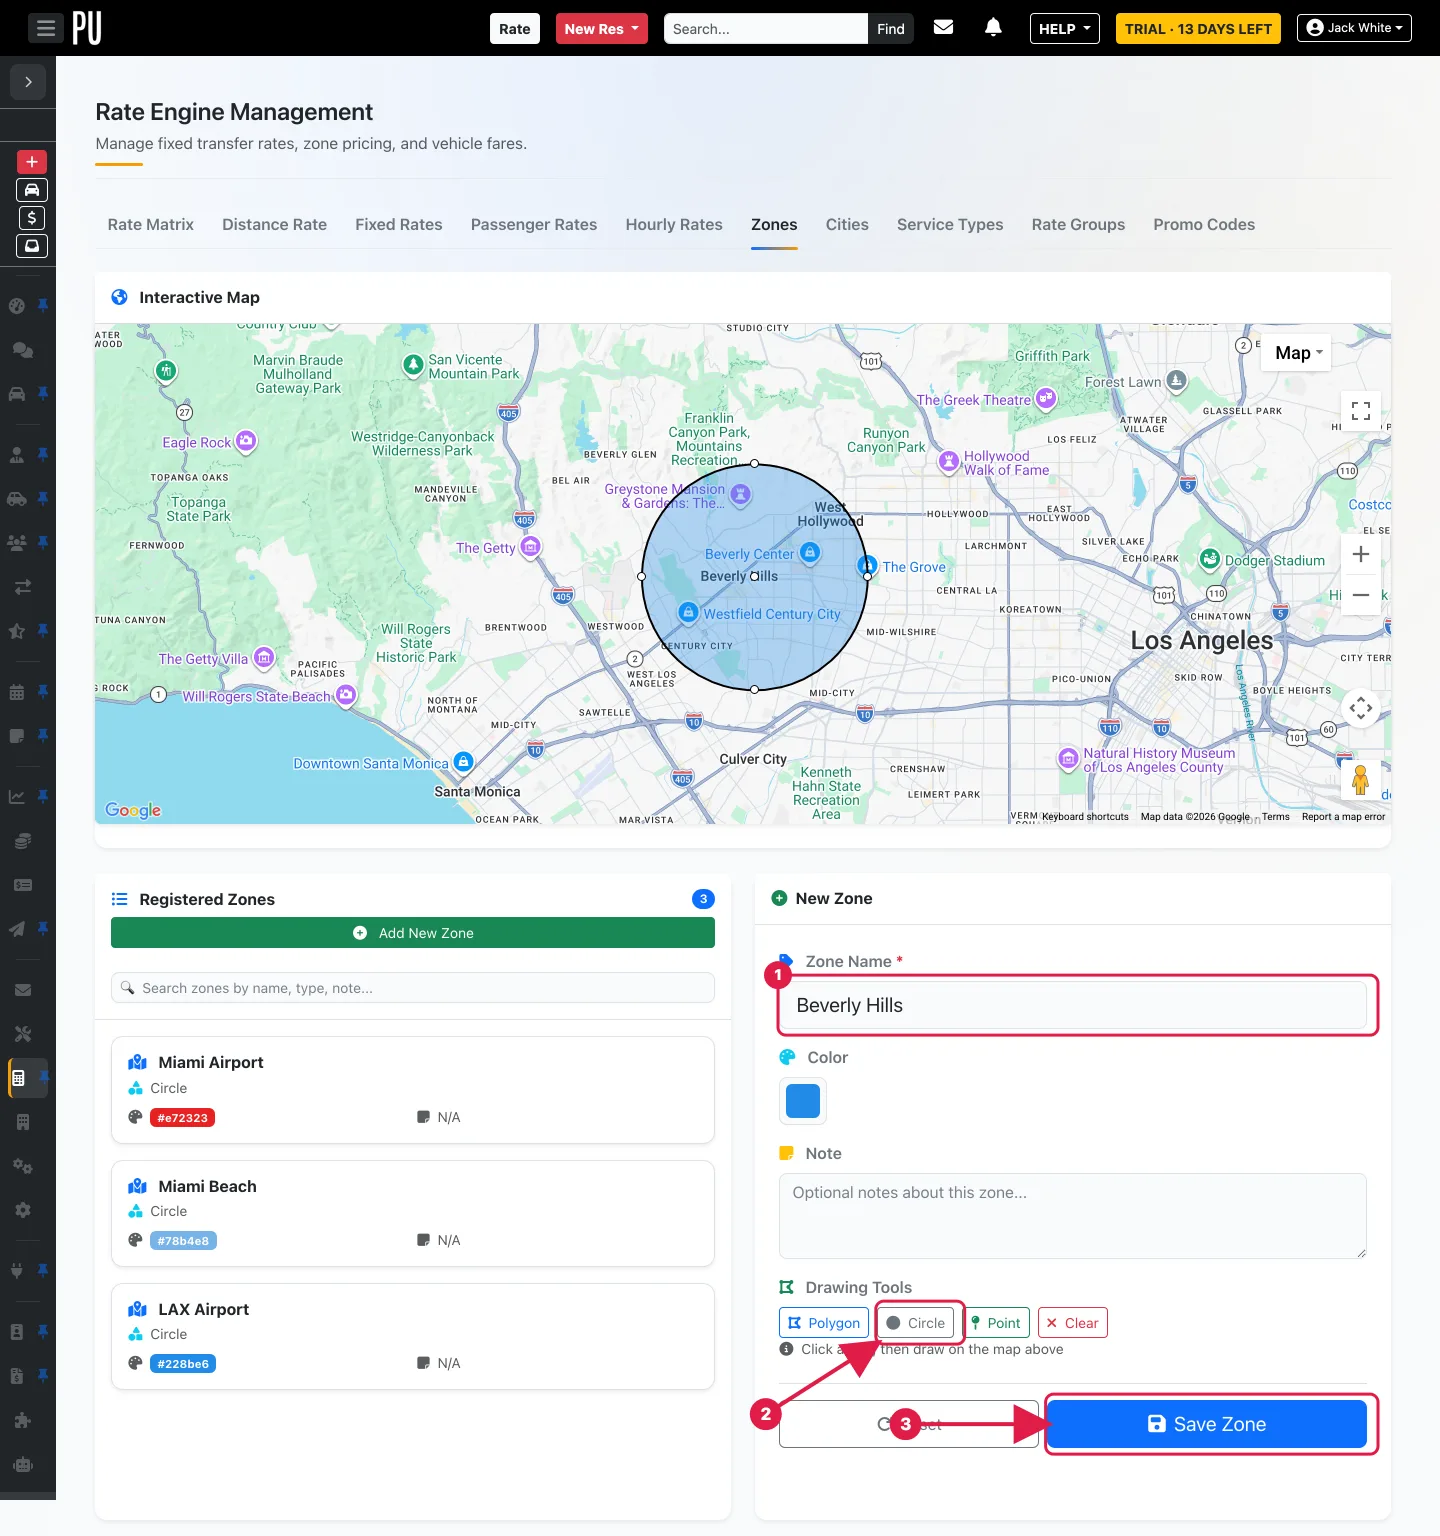Open the blue zone Color swatch picker
Image resolution: width=1440 pixels, height=1536 pixels.
pos(803,1101)
